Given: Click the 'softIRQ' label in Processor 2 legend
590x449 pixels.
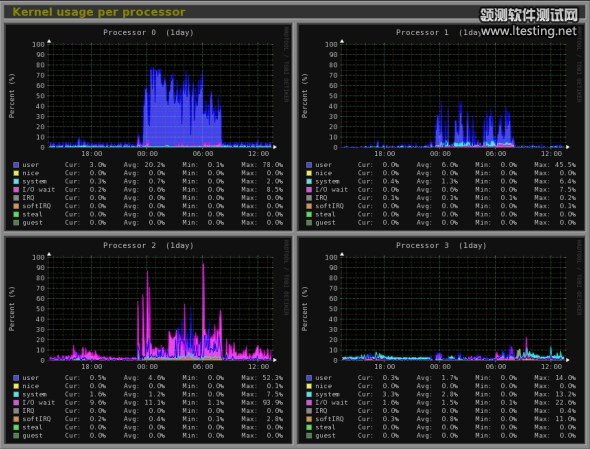Looking at the screenshot, I should (x=36, y=419).
